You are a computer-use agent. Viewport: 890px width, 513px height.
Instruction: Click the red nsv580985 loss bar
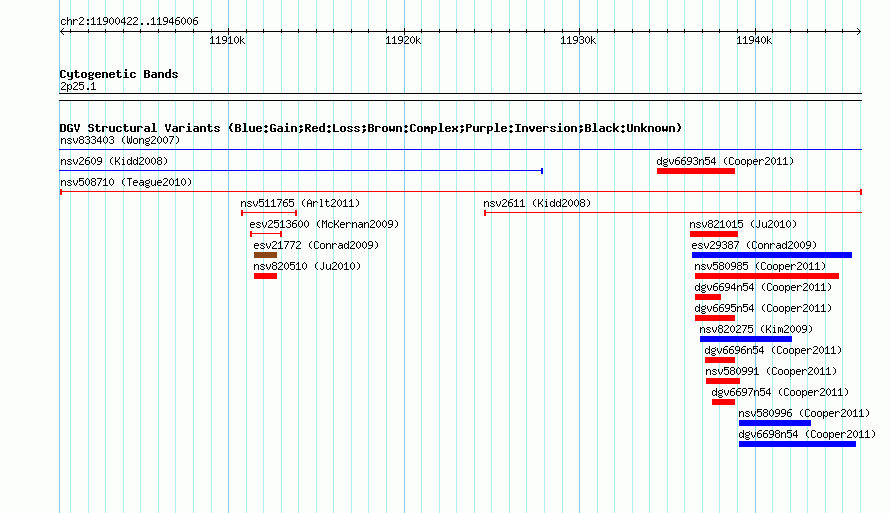(767, 276)
